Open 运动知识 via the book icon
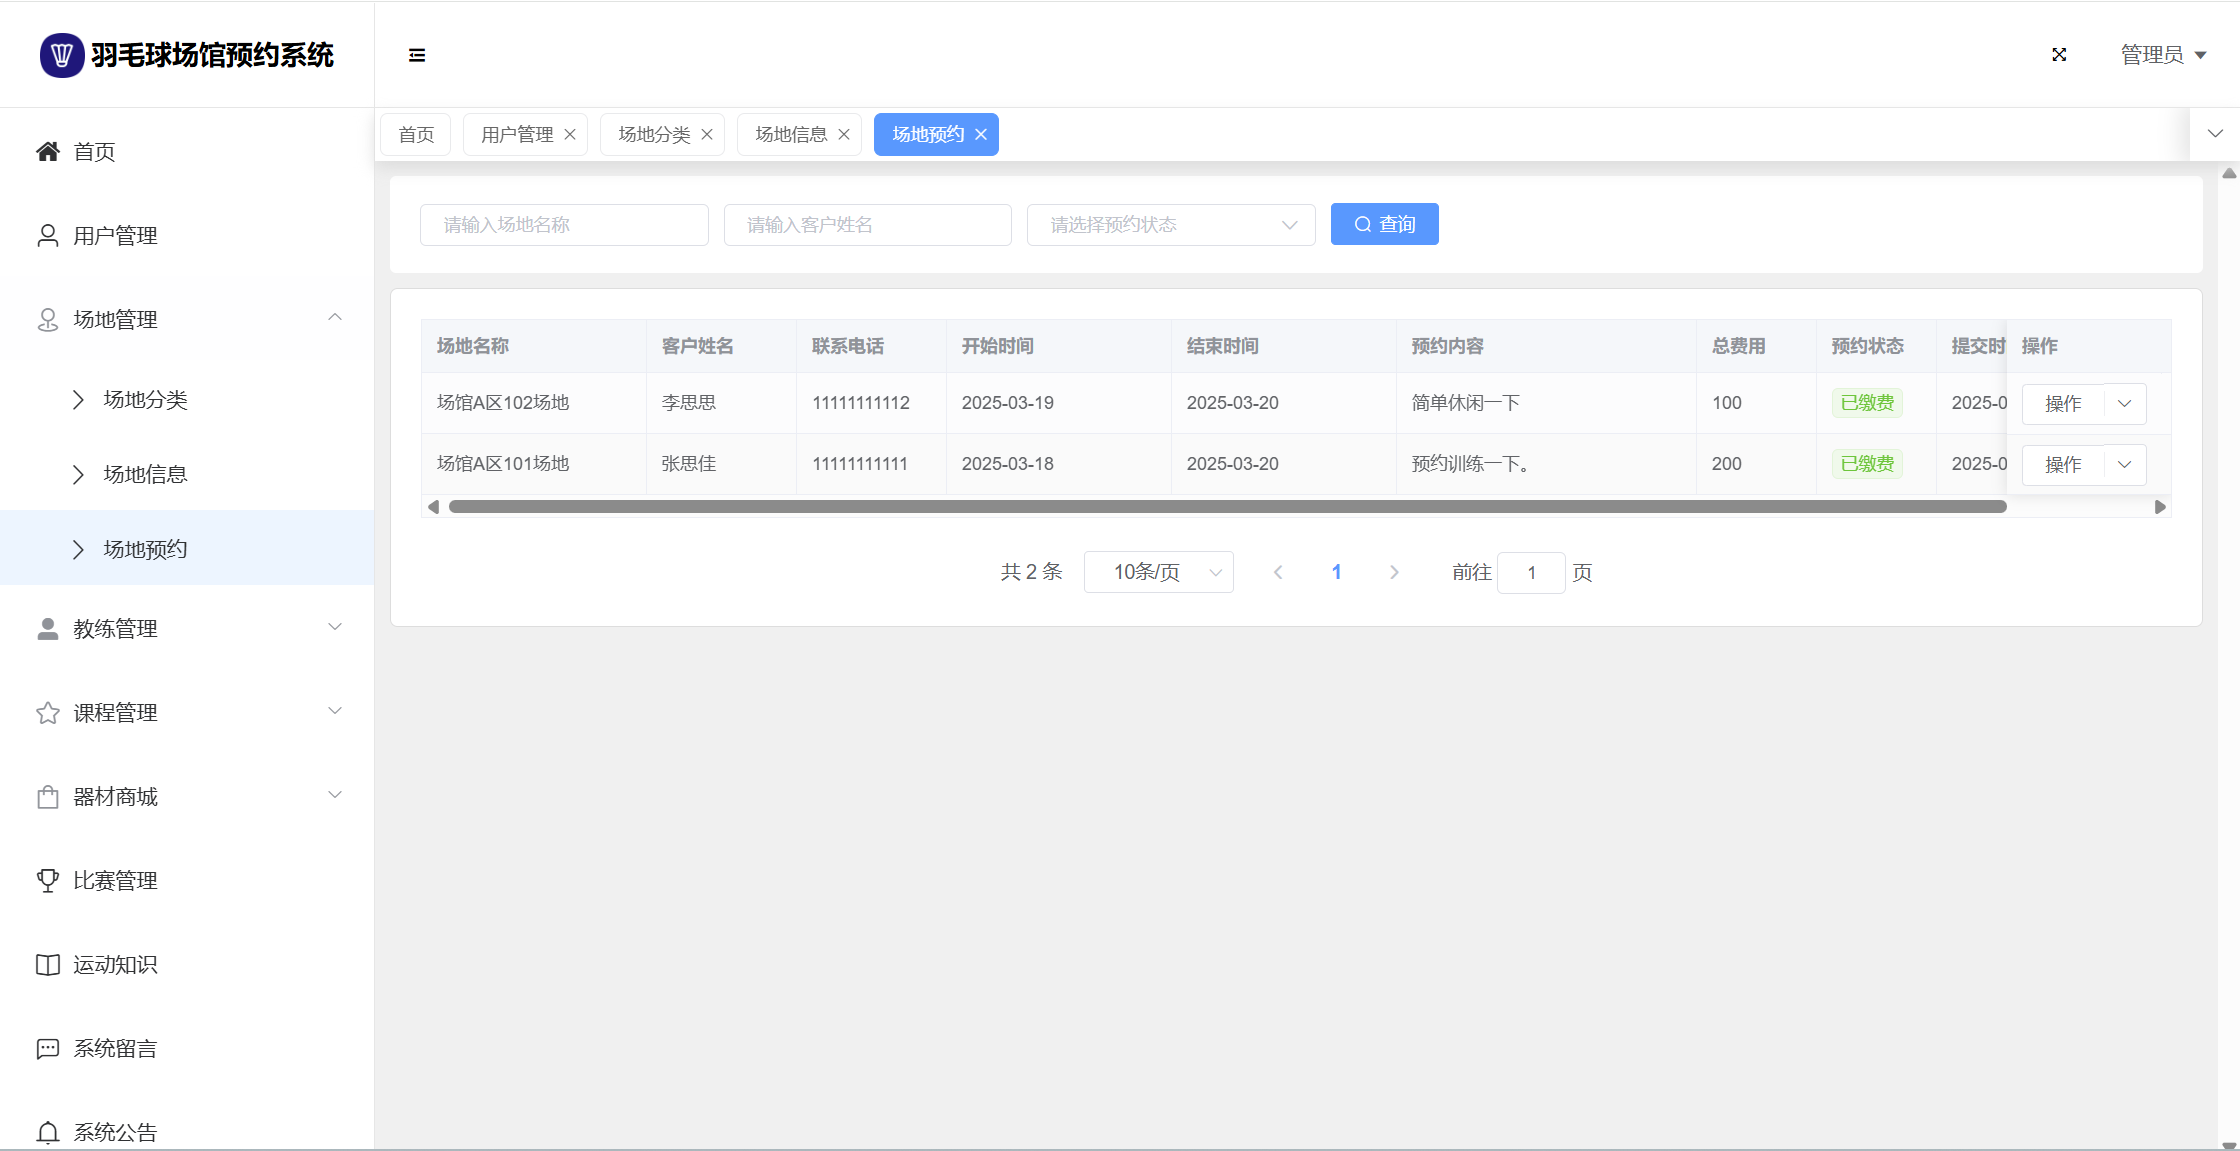The image size is (2240, 1151). click(47, 964)
